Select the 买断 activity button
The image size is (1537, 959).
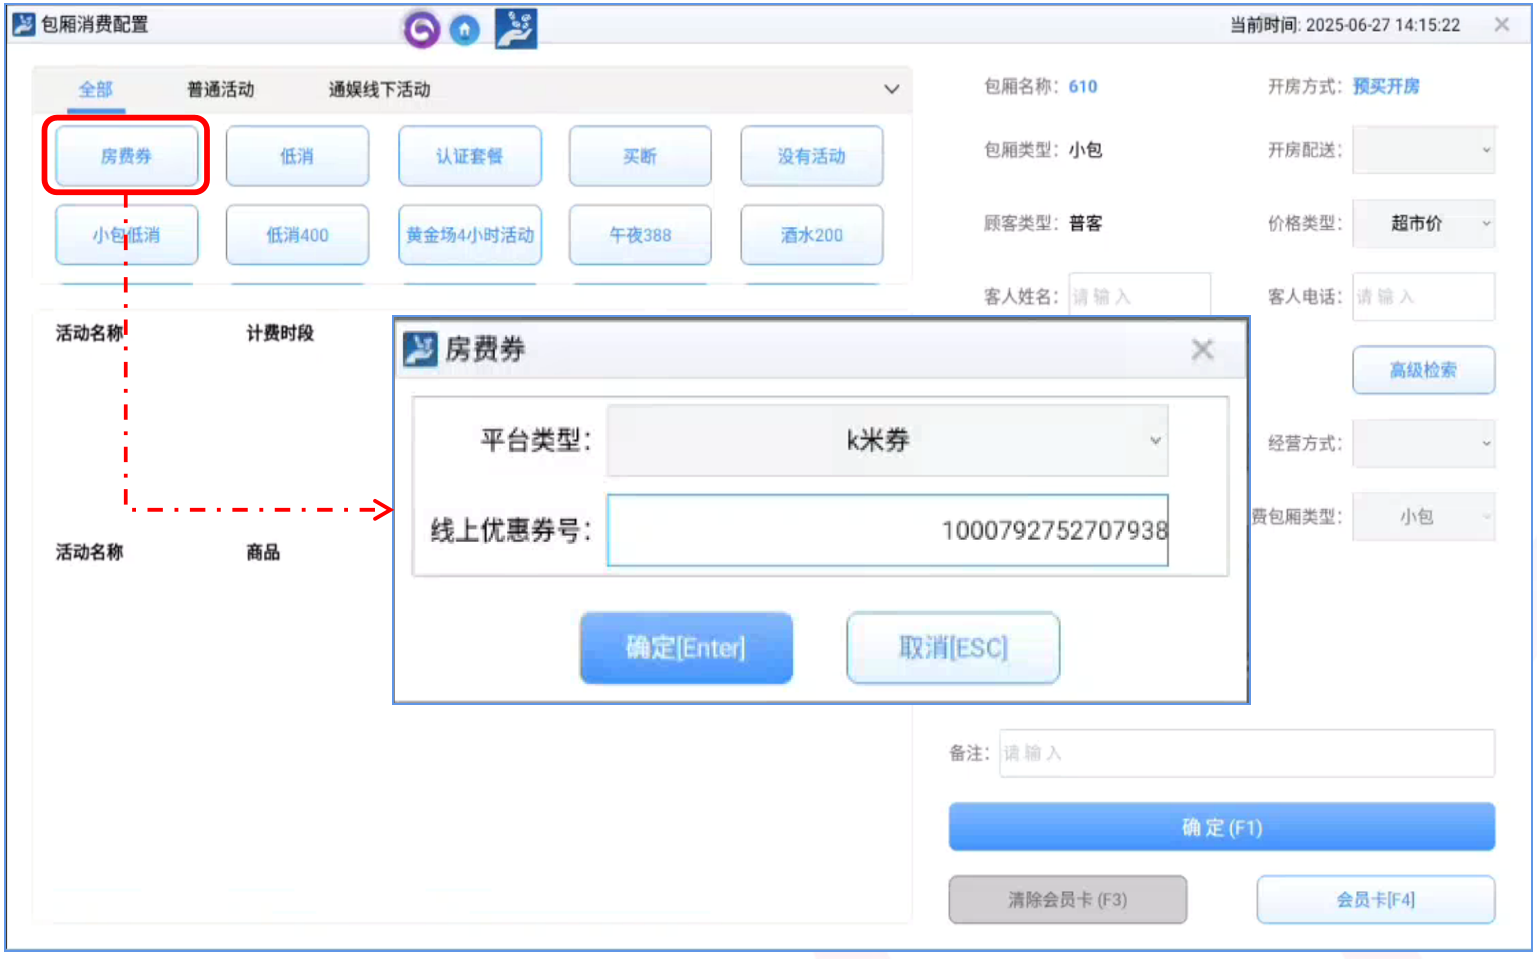(x=640, y=156)
